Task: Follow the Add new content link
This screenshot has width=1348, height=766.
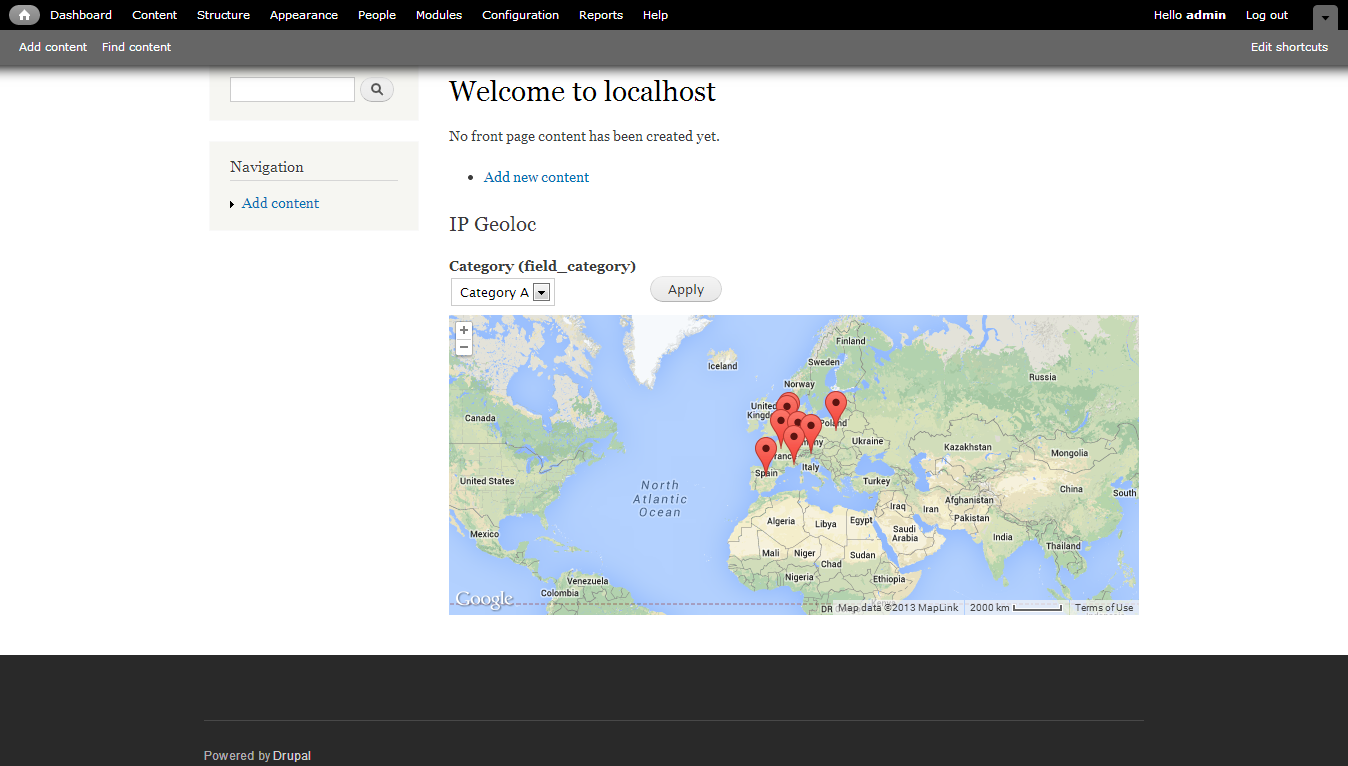Action: coord(536,177)
